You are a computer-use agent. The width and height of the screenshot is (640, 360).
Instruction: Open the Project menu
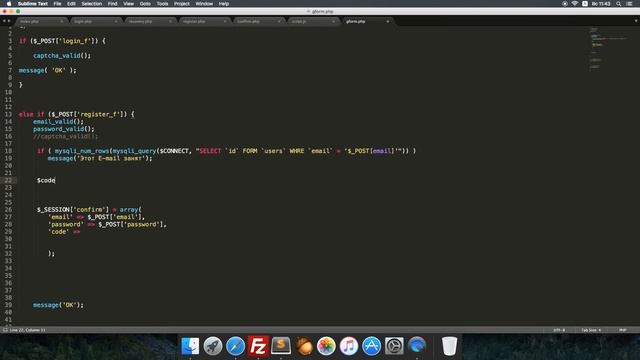tap(182, 4)
